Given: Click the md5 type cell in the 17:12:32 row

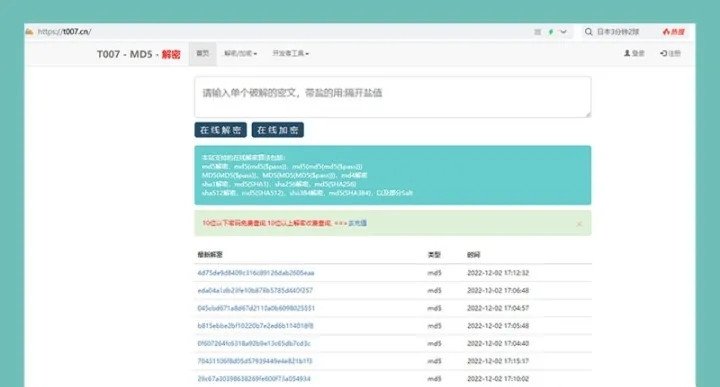Looking at the screenshot, I should [434, 273].
